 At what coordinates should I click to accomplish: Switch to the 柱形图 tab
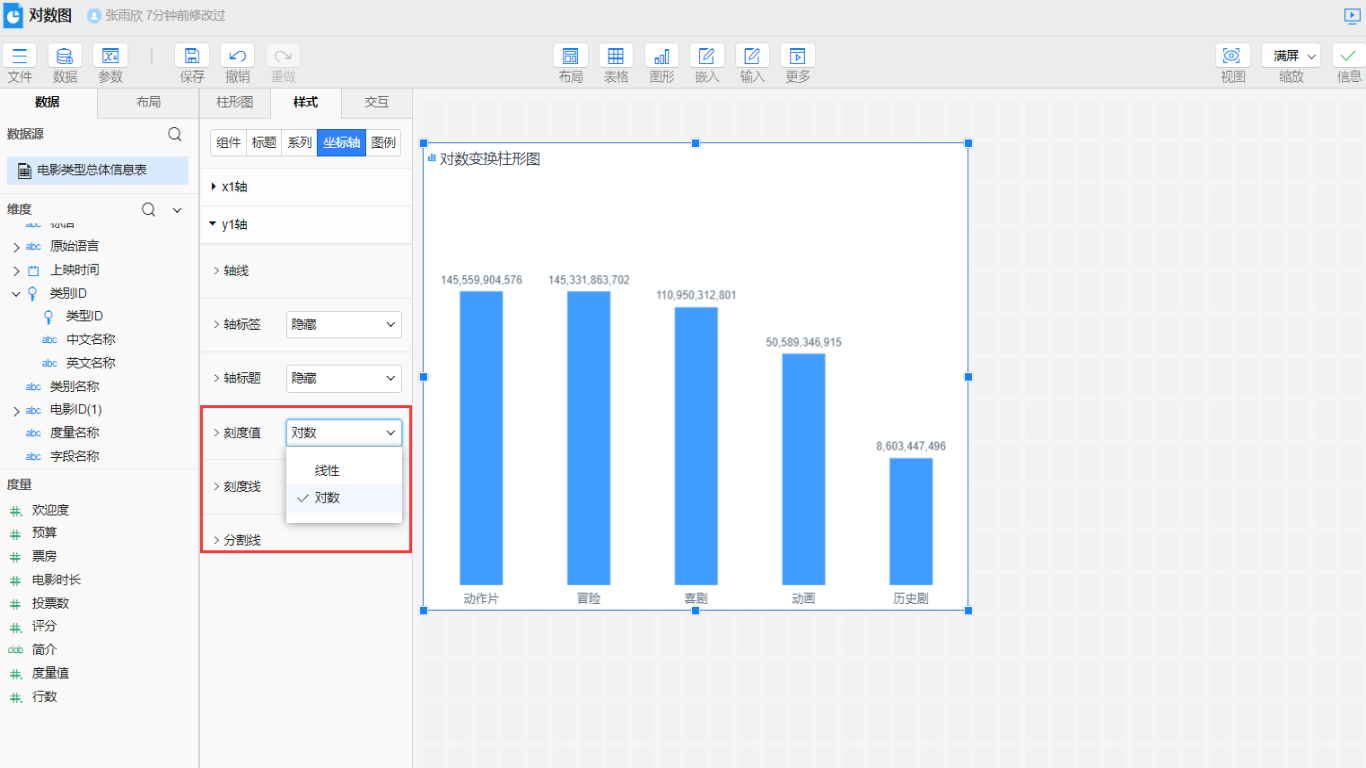pyautogui.click(x=235, y=103)
